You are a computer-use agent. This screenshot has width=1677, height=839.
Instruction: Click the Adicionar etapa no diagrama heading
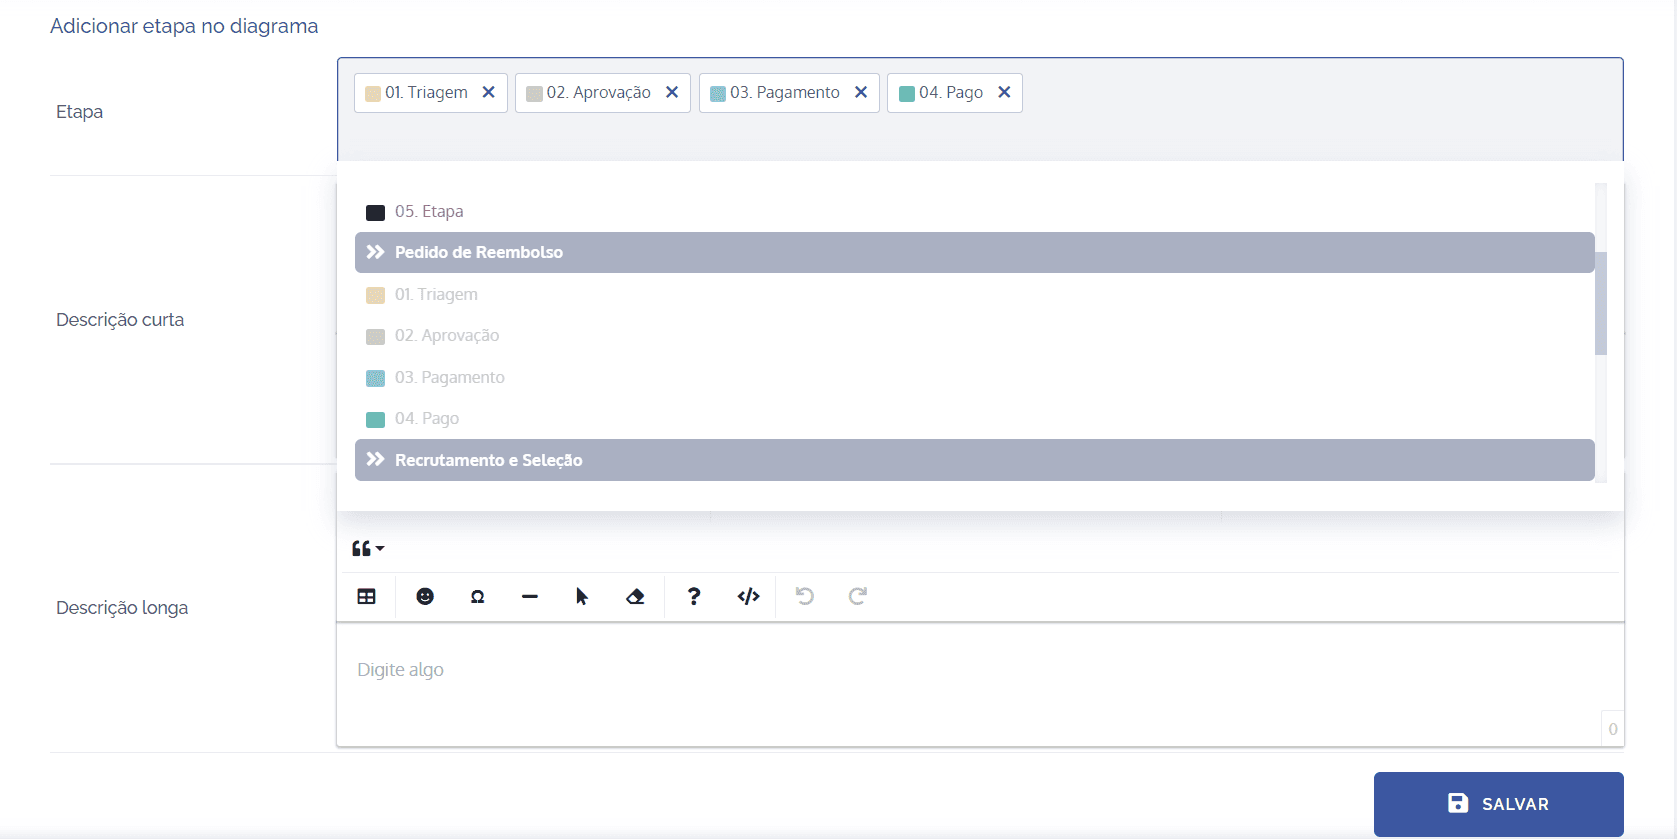click(184, 26)
